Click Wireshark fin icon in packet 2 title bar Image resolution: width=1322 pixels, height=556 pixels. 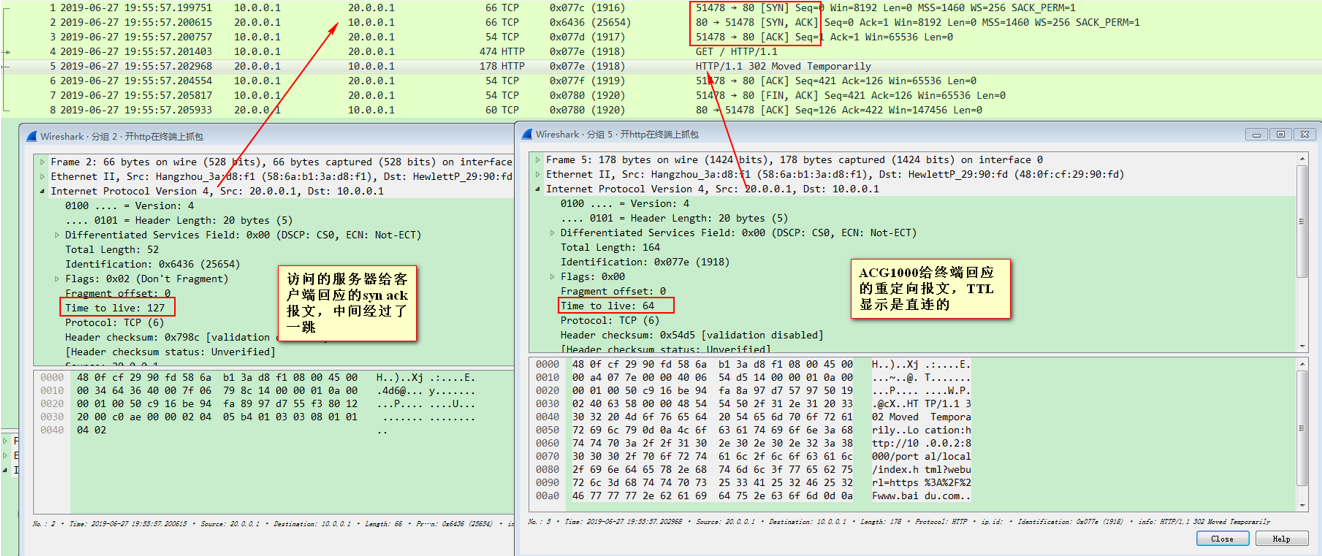click(x=31, y=135)
